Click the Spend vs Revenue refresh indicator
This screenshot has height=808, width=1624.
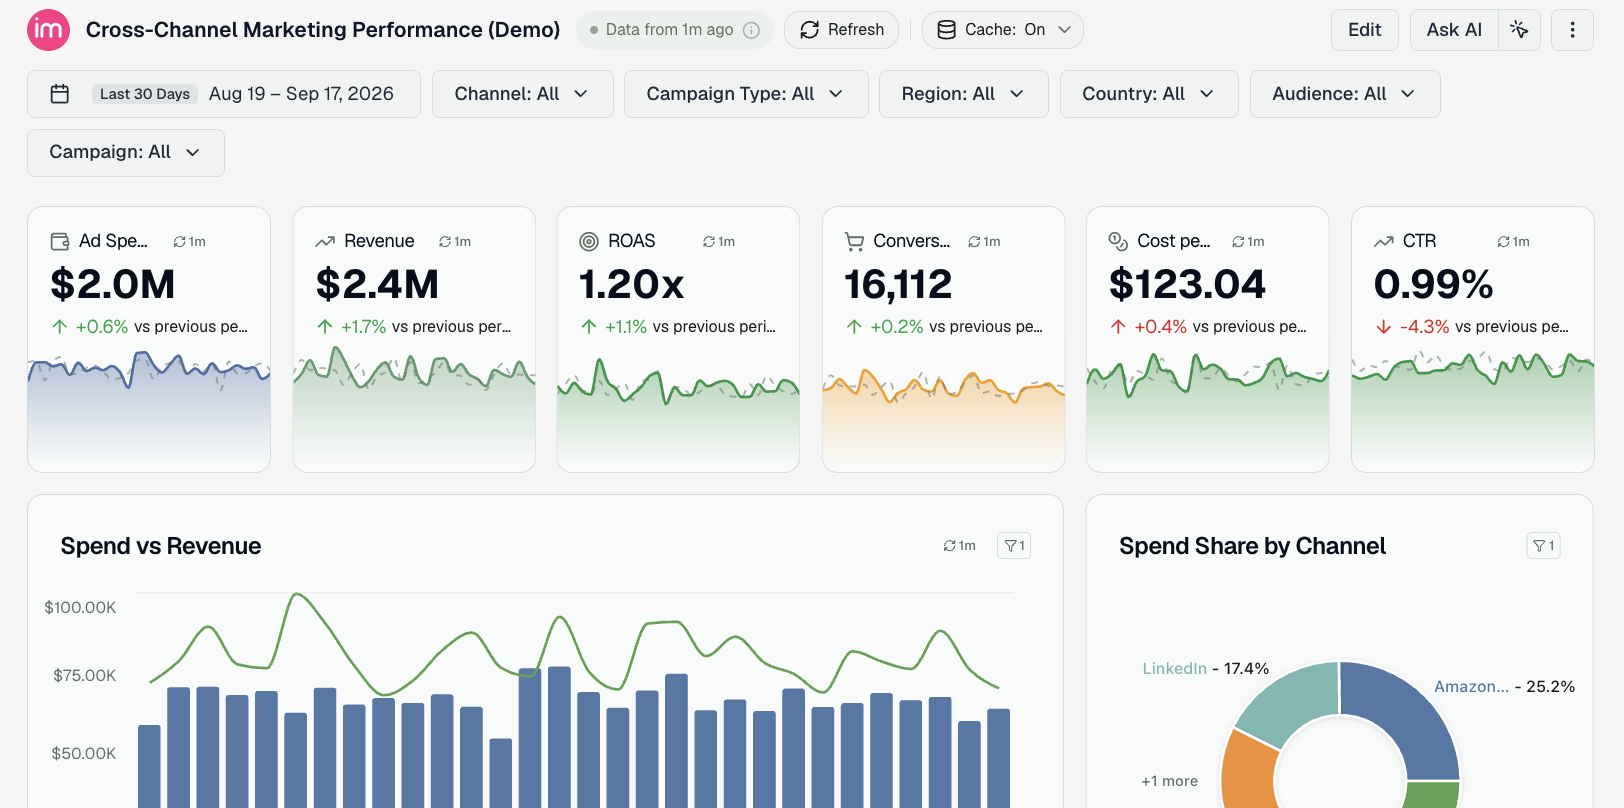coord(959,546)
